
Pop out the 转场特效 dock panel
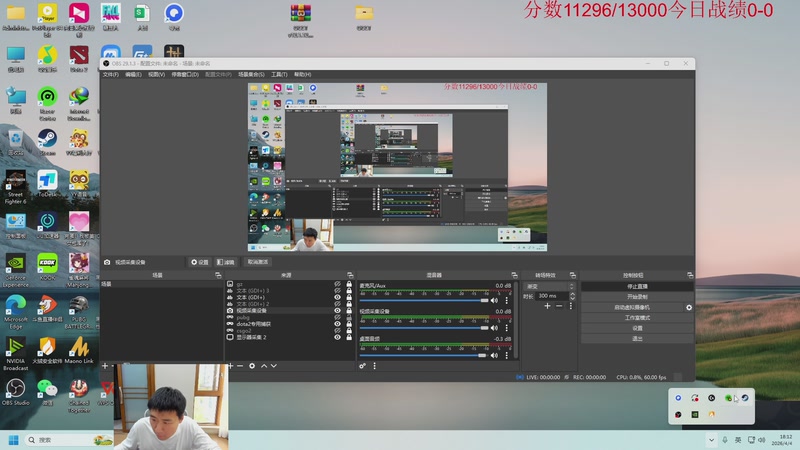[x=572, y=275]
